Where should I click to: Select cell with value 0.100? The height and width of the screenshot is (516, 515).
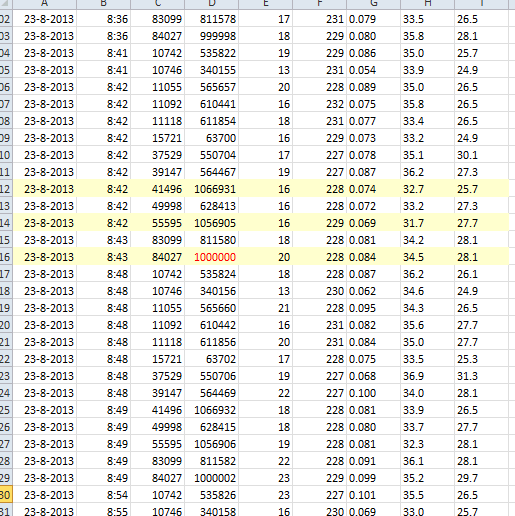tap(373, 393)
